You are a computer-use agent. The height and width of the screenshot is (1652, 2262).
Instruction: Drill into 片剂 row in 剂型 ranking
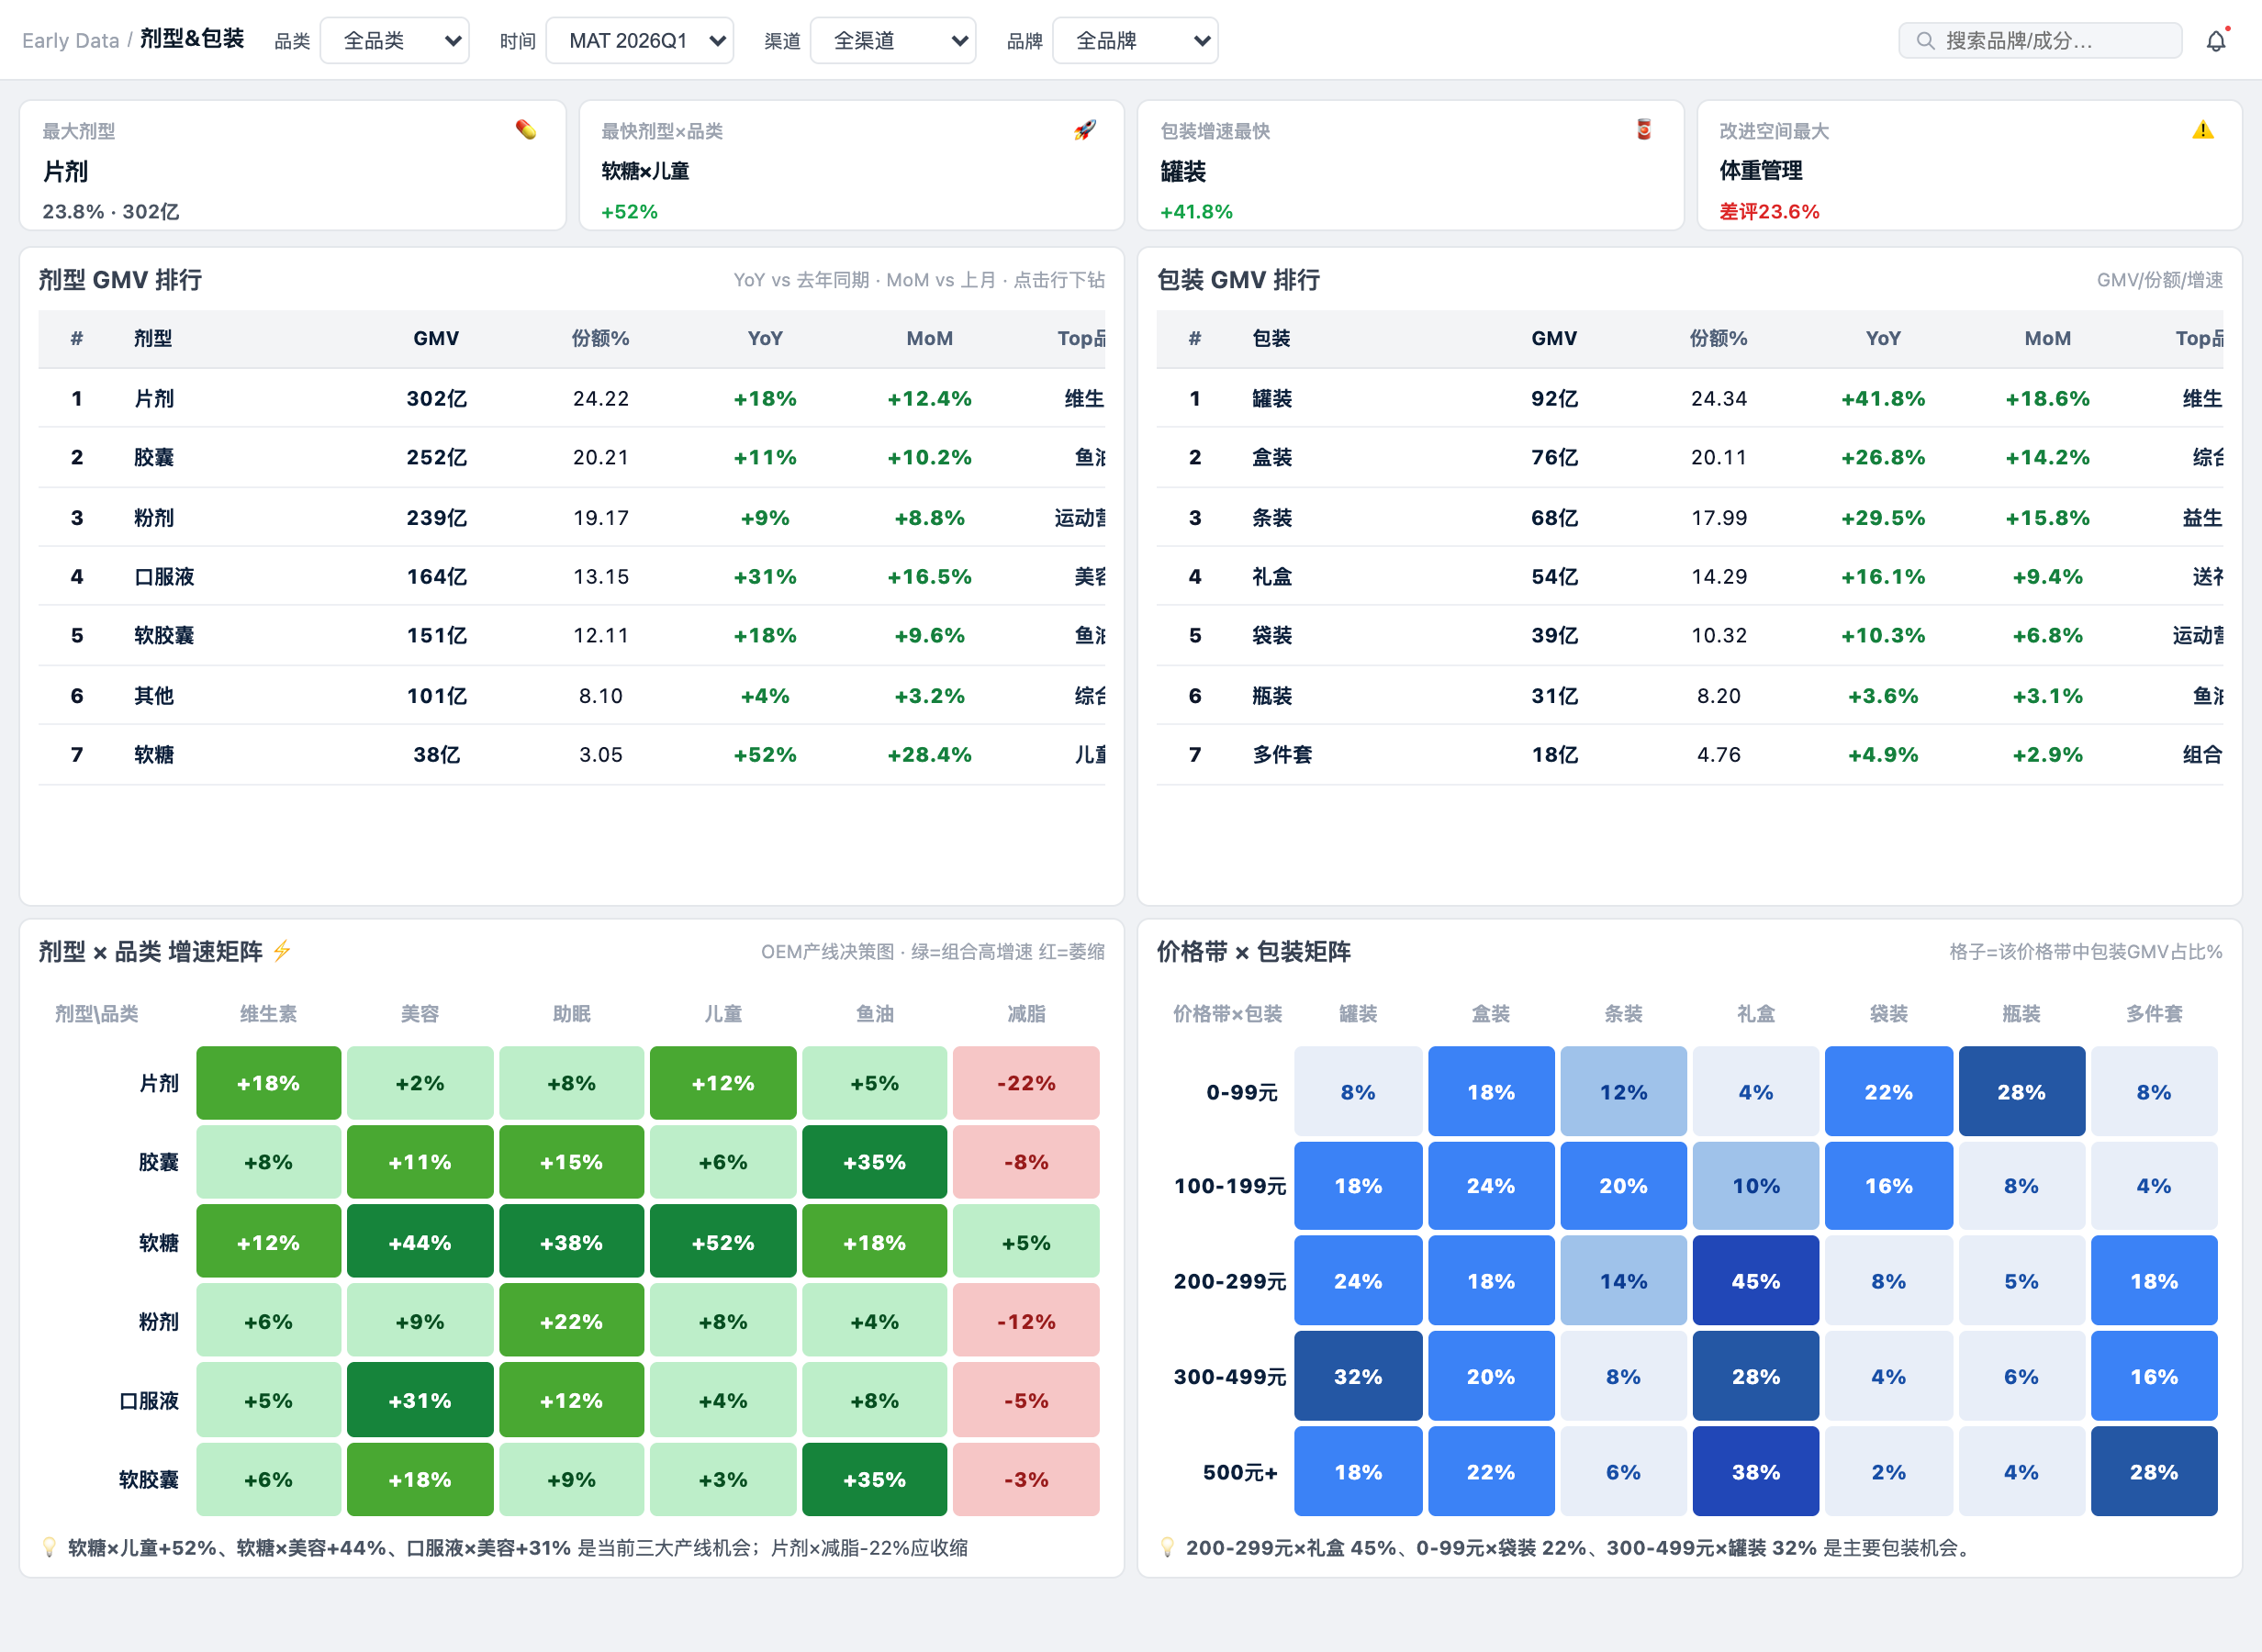click(572, 398)
